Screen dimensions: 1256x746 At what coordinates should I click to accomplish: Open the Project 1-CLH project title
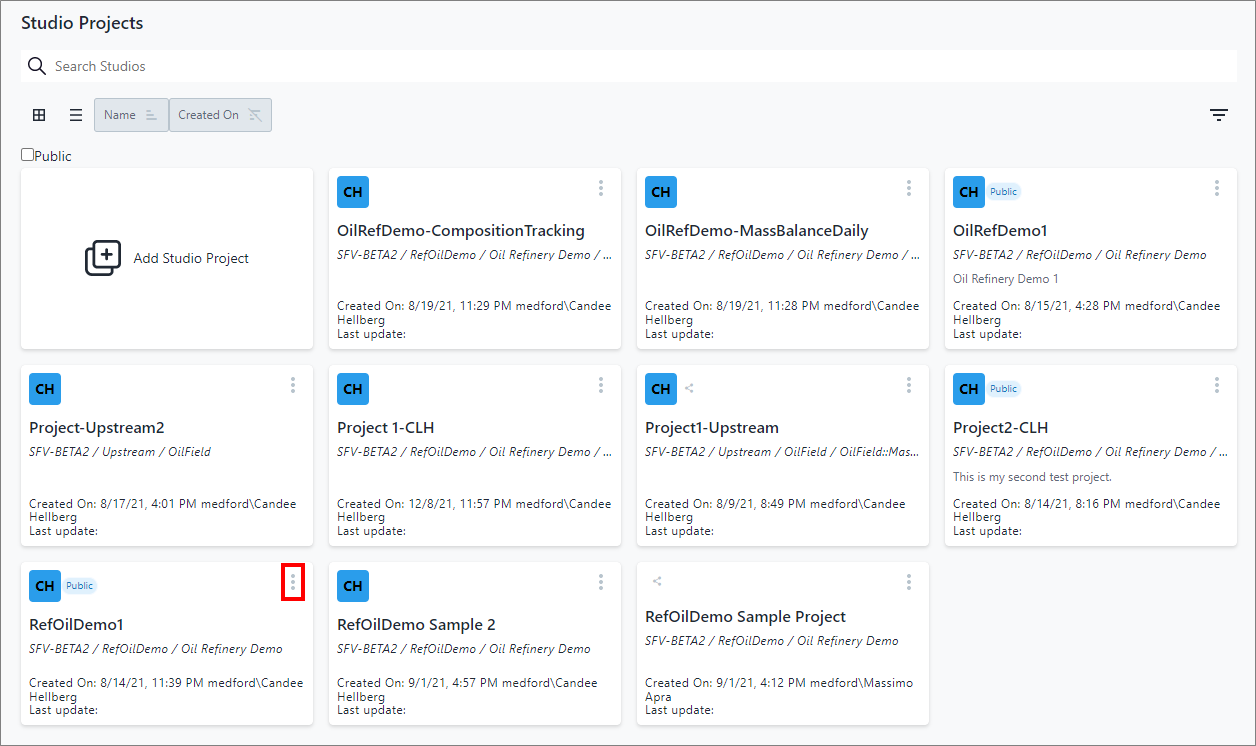click(x=385, y=428)
